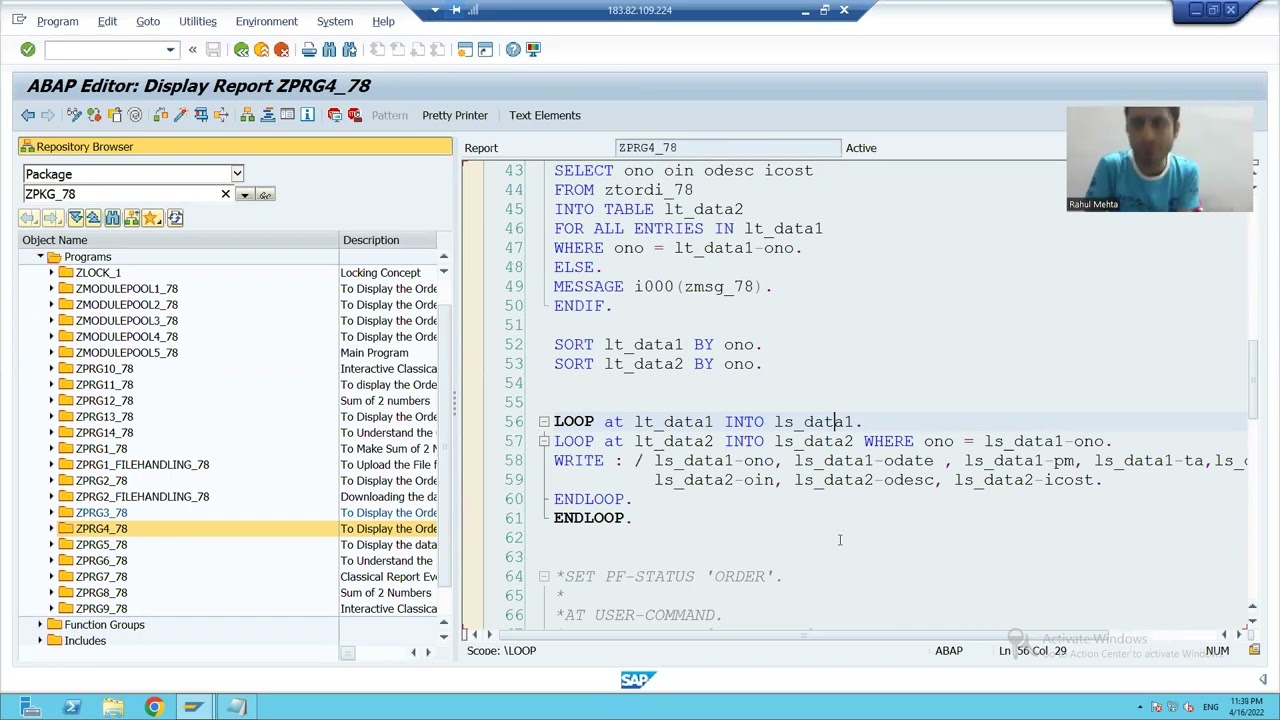
Task: Click the Create New Session icon
Action: pyautogui.click(x=465, y=49)
